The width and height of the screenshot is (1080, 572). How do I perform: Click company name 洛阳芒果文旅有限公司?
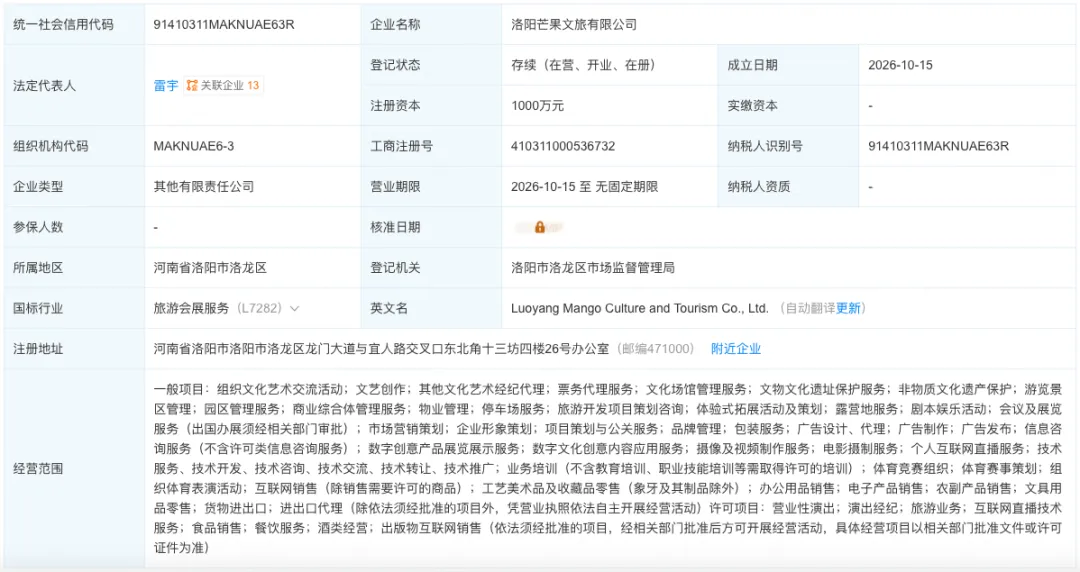point(574,24)
